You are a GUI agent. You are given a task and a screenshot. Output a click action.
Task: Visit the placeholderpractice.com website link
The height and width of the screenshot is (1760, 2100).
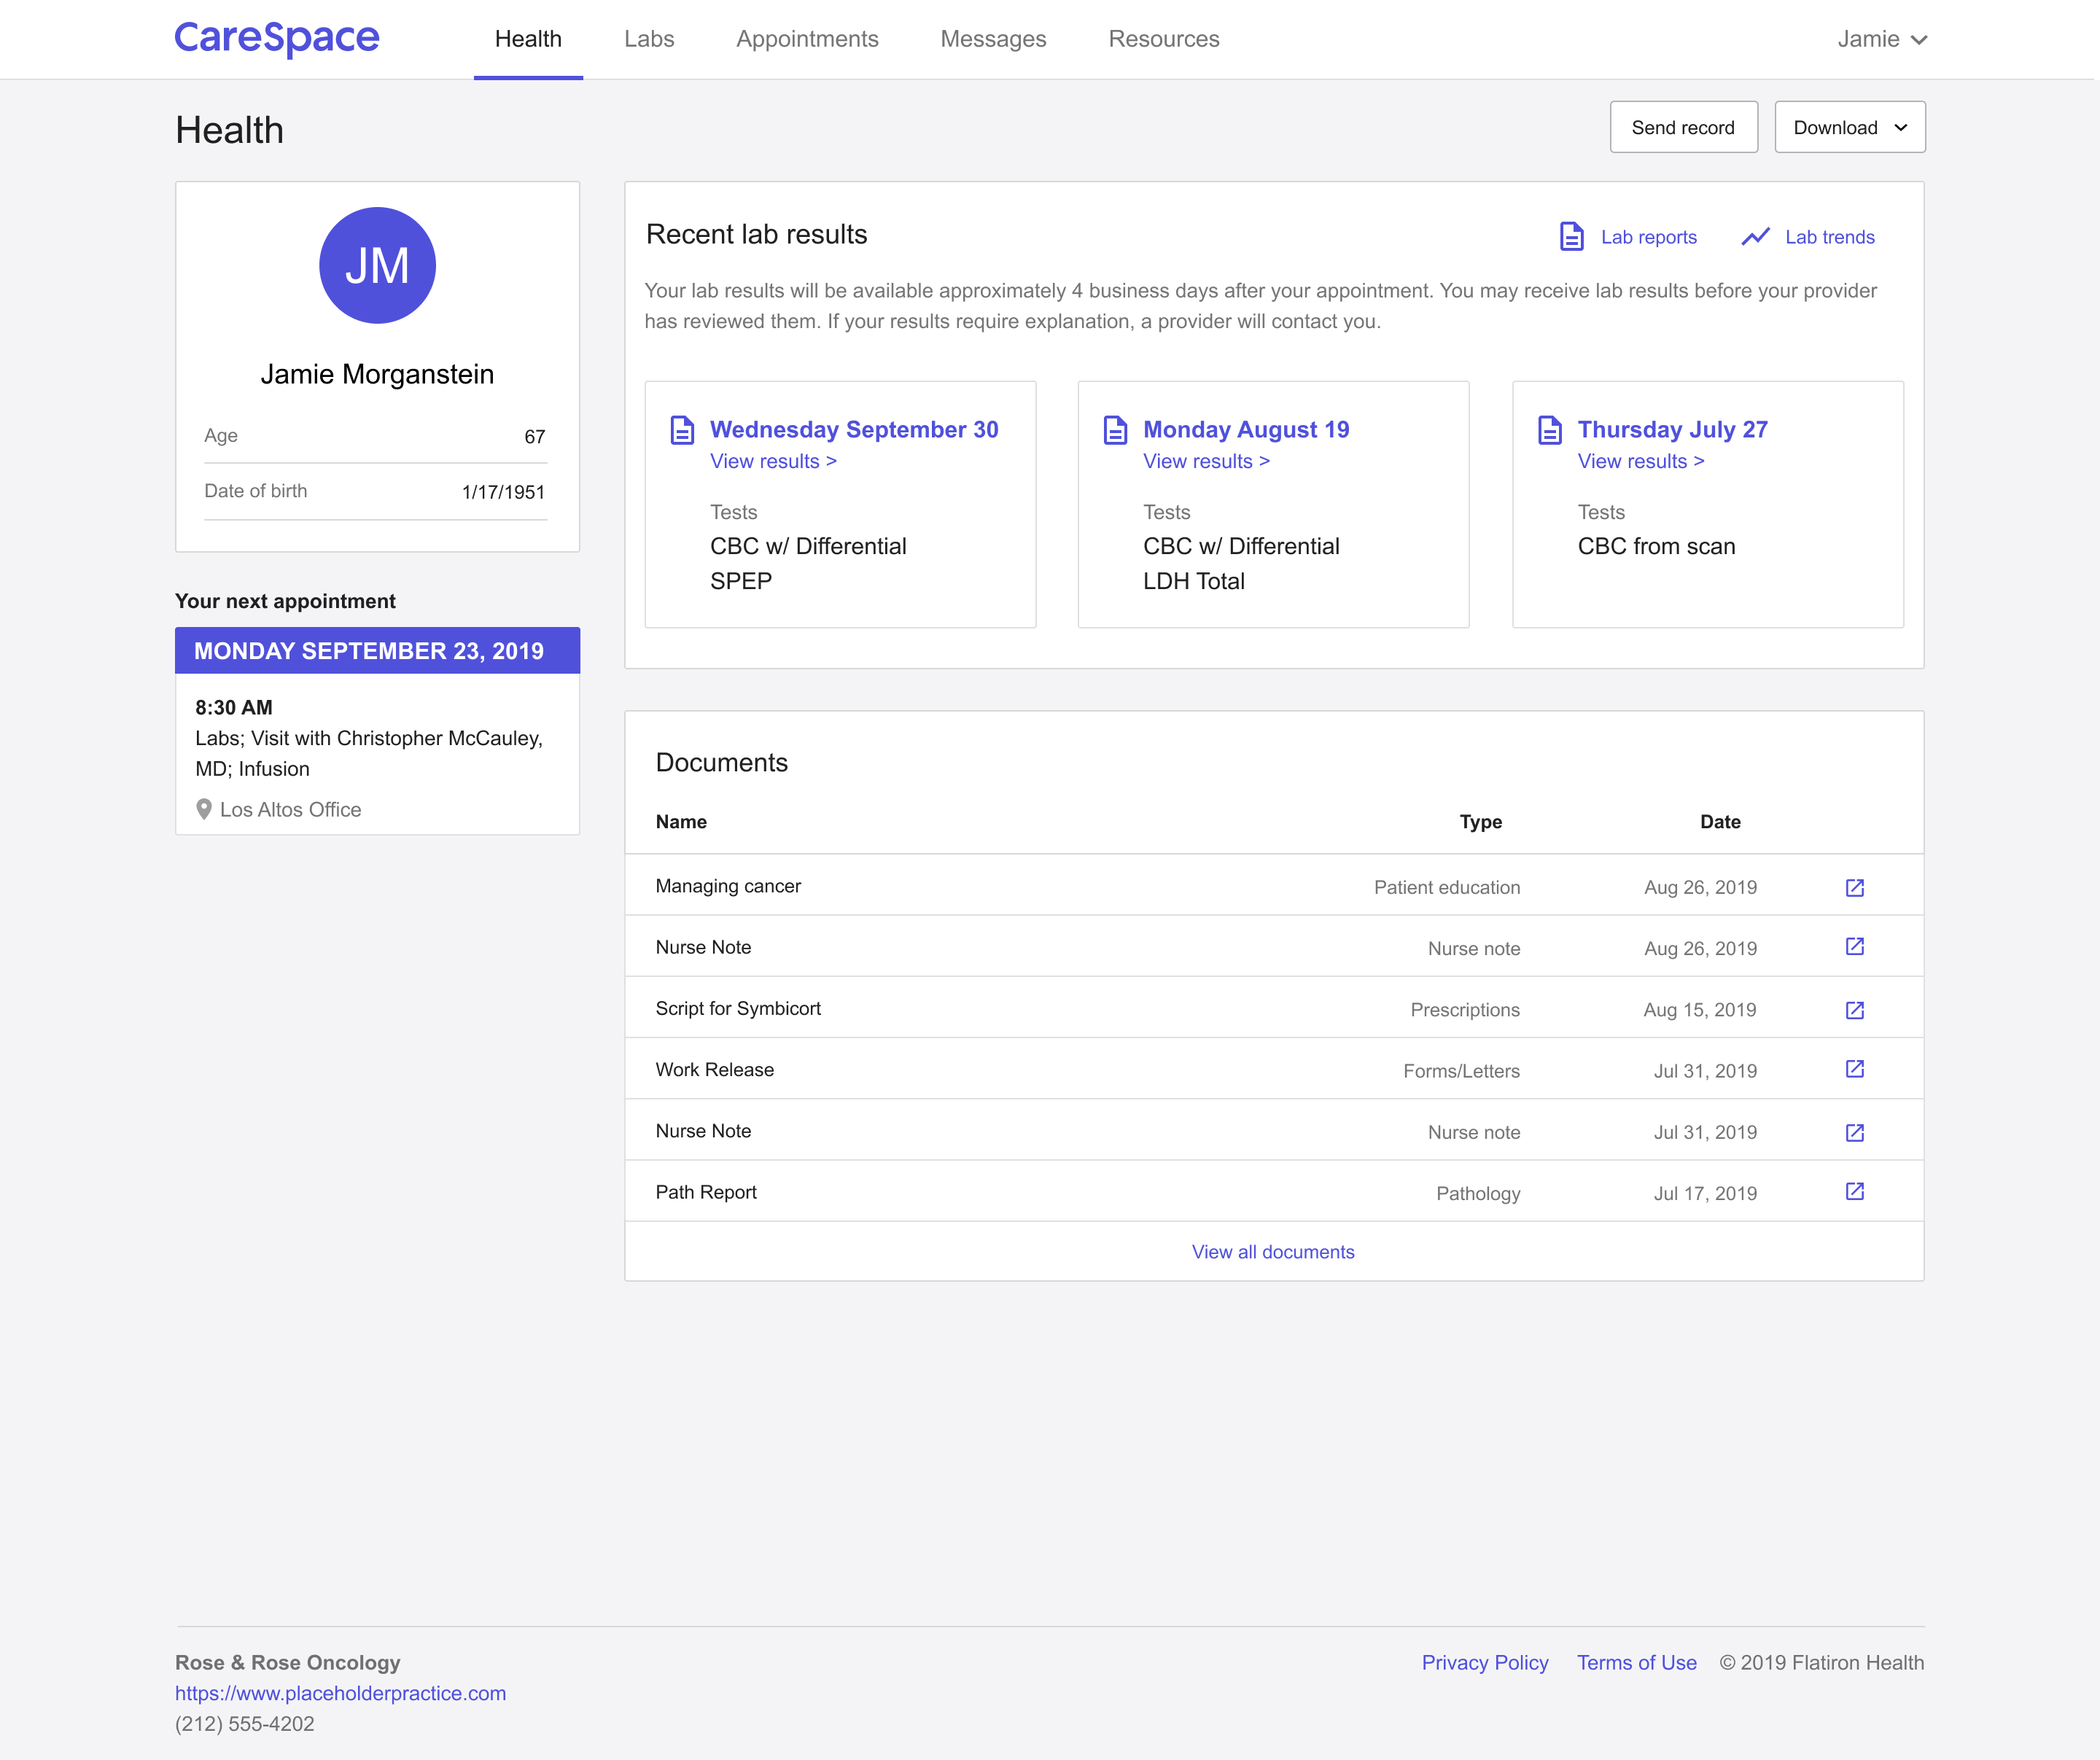pyautogui.click(x=340, y=1693)
